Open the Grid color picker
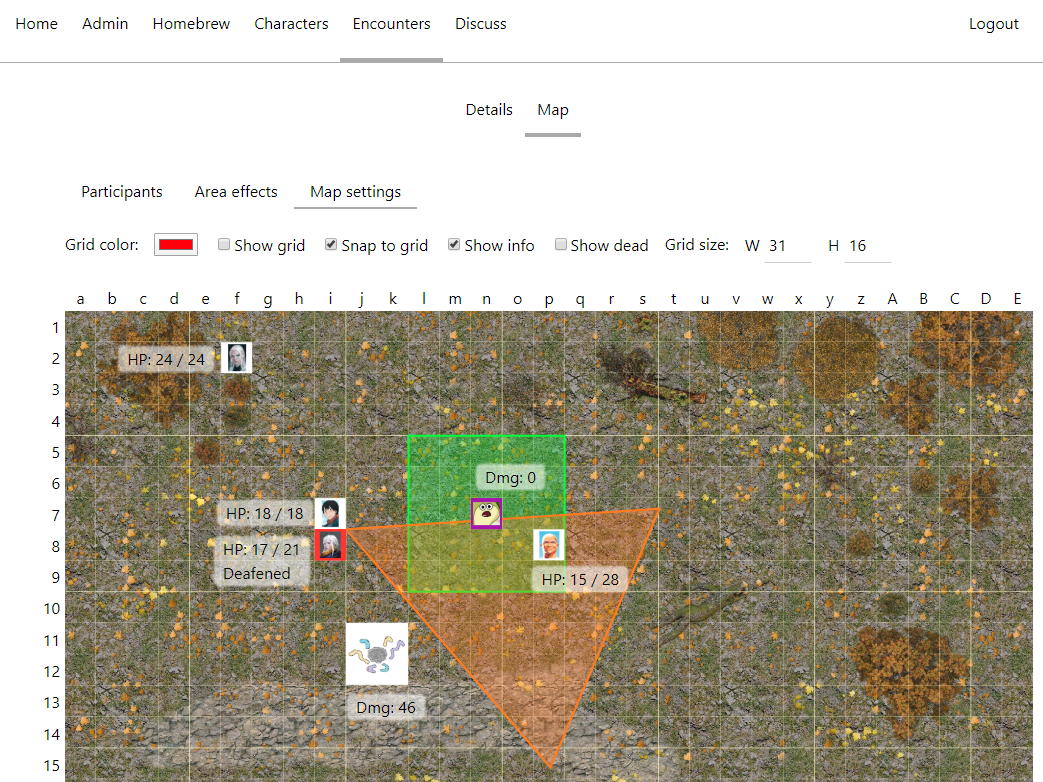Image resolution: width=1043 pixels, height=782 pixels. 176,245
